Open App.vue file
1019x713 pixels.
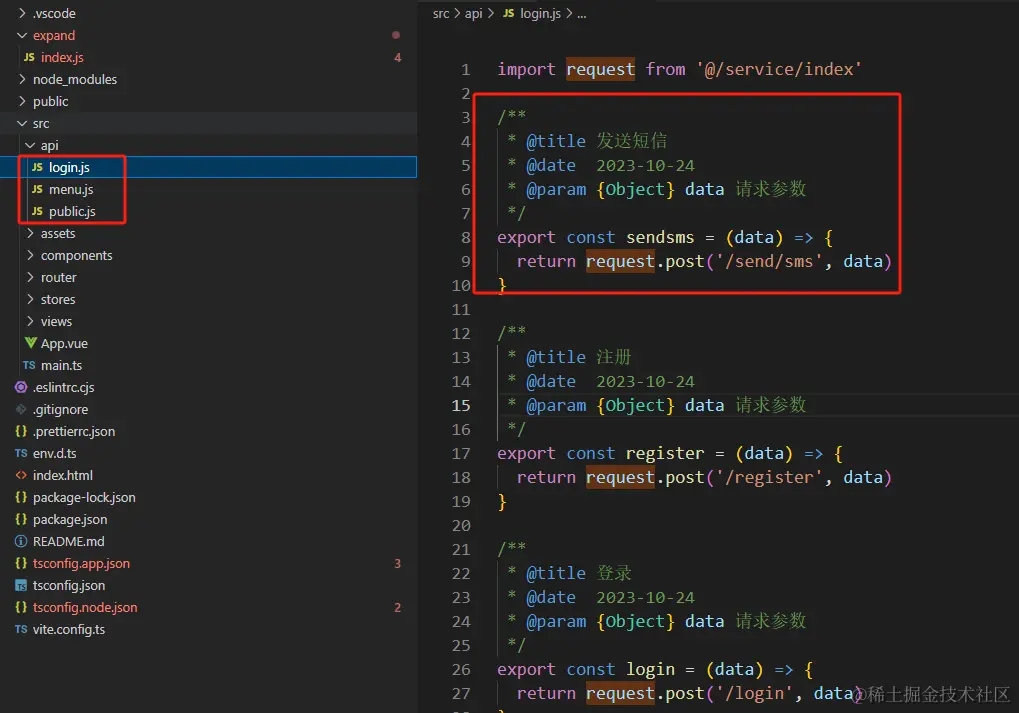64,343
